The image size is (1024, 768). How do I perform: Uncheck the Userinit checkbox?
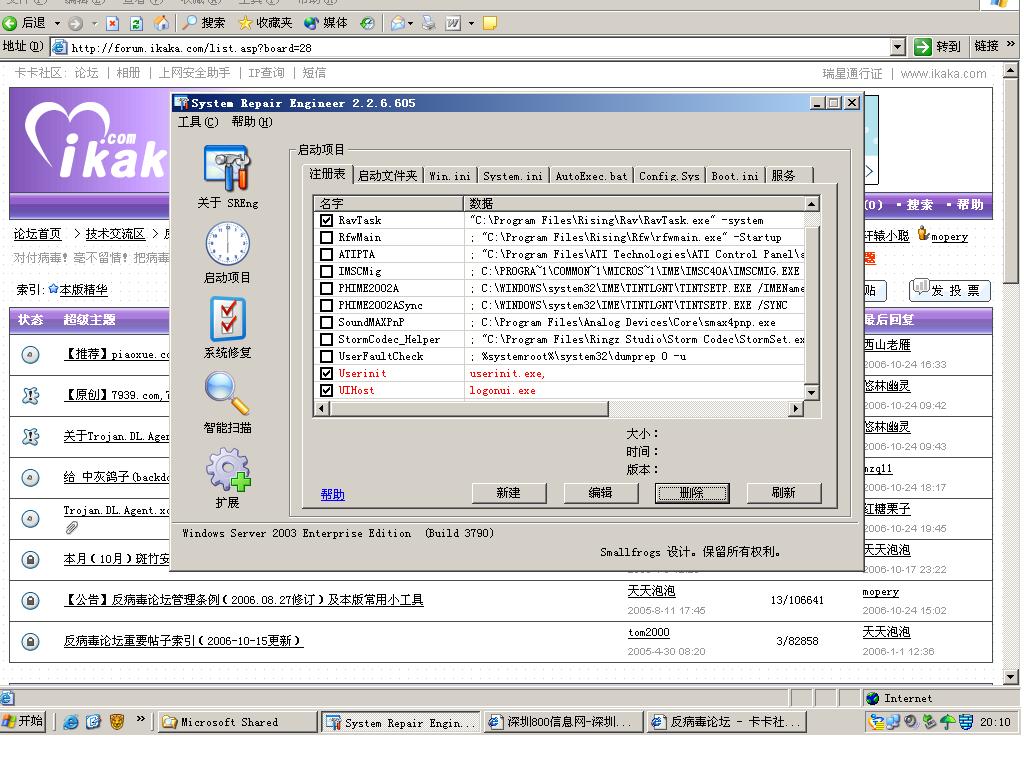[x=327, y=373]
